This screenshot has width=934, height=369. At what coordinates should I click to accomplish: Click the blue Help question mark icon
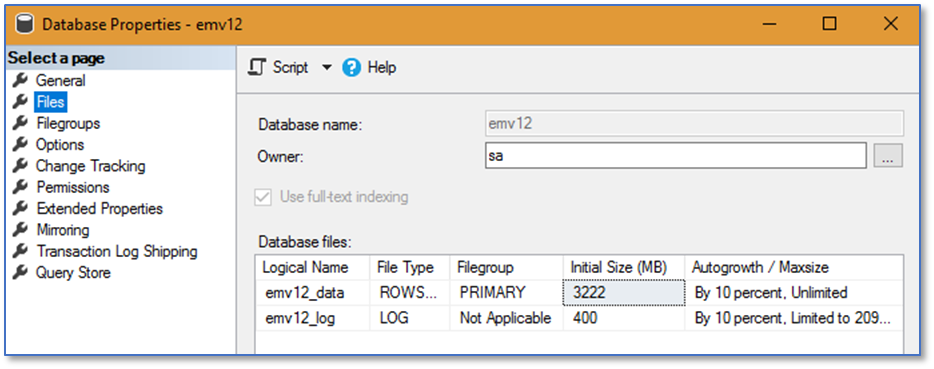coord(351,68)
